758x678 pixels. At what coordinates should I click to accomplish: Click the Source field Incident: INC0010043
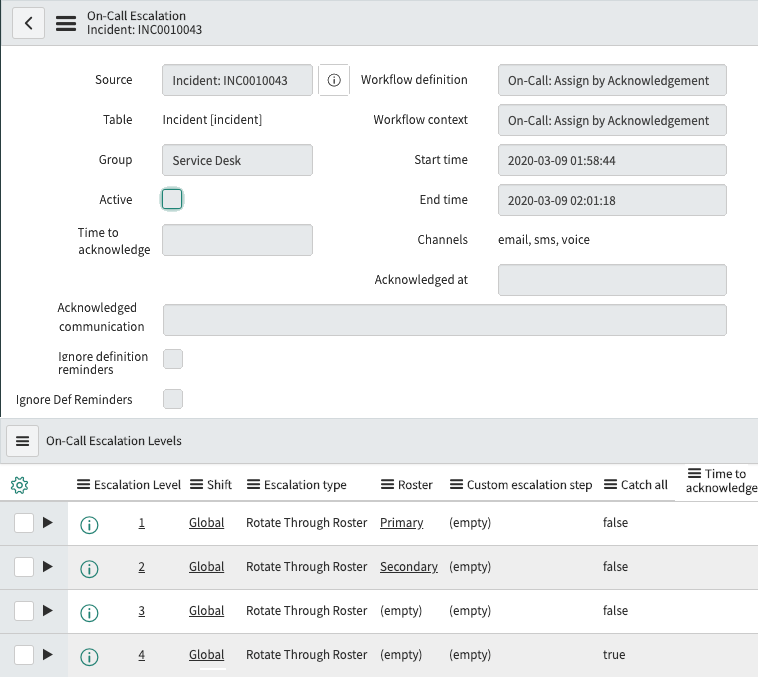pyautogui.click(x=237, y=80)
